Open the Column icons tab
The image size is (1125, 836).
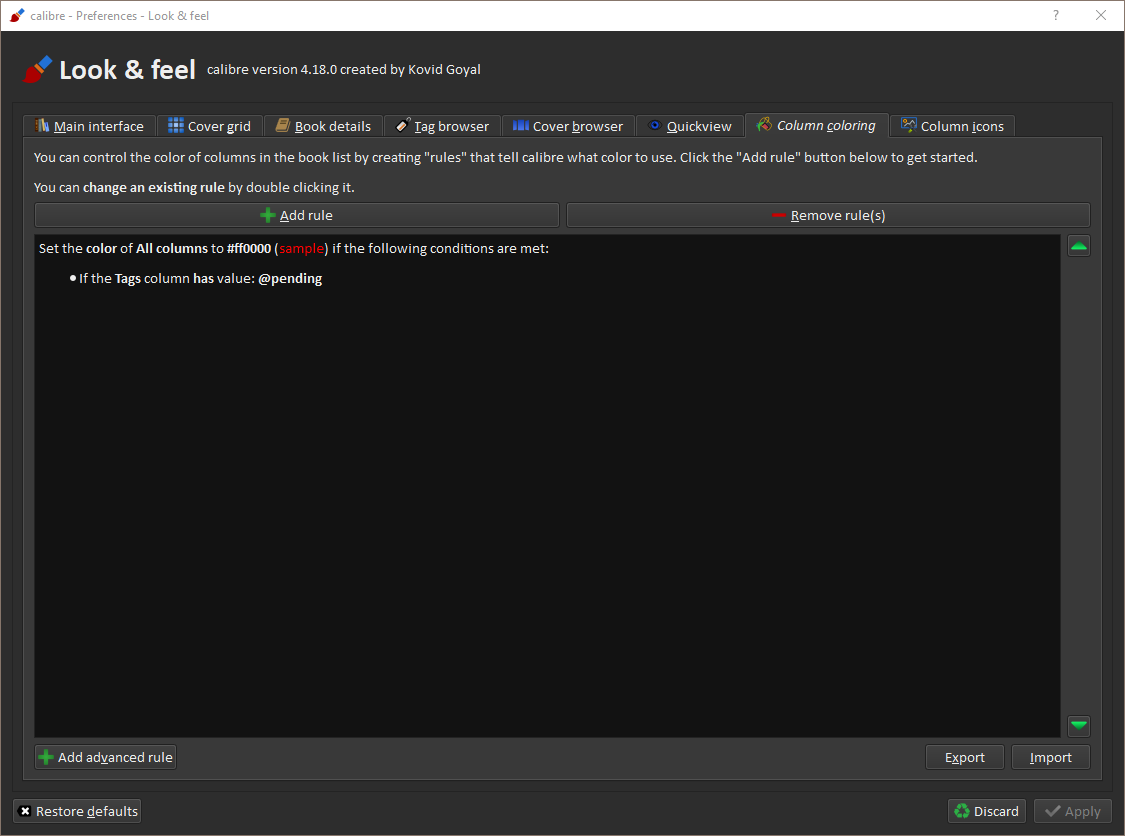(x=952, y=126)
